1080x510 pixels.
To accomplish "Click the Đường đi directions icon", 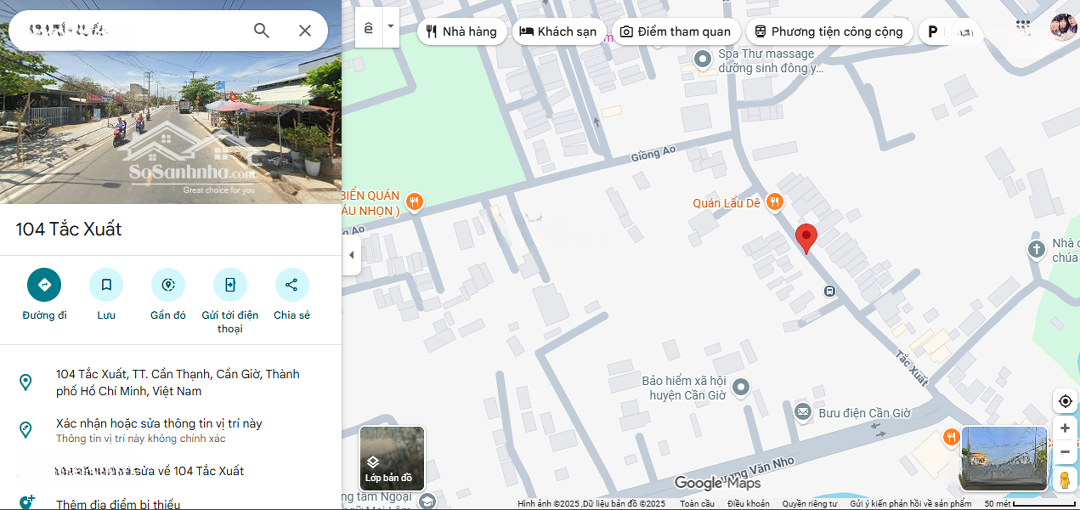I will (x=44, y=285).
